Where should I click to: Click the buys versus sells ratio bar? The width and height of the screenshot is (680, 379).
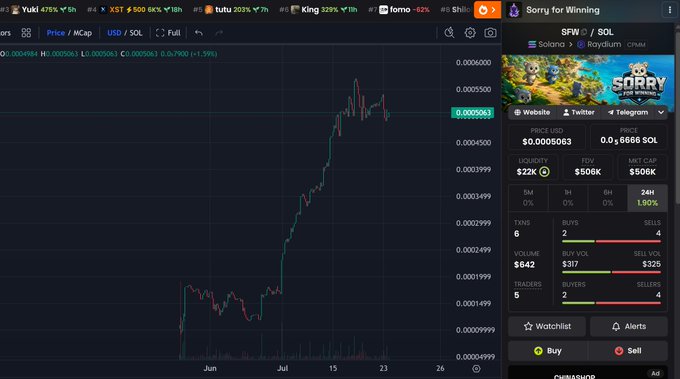pyautogui.click(x=611, y=242)
